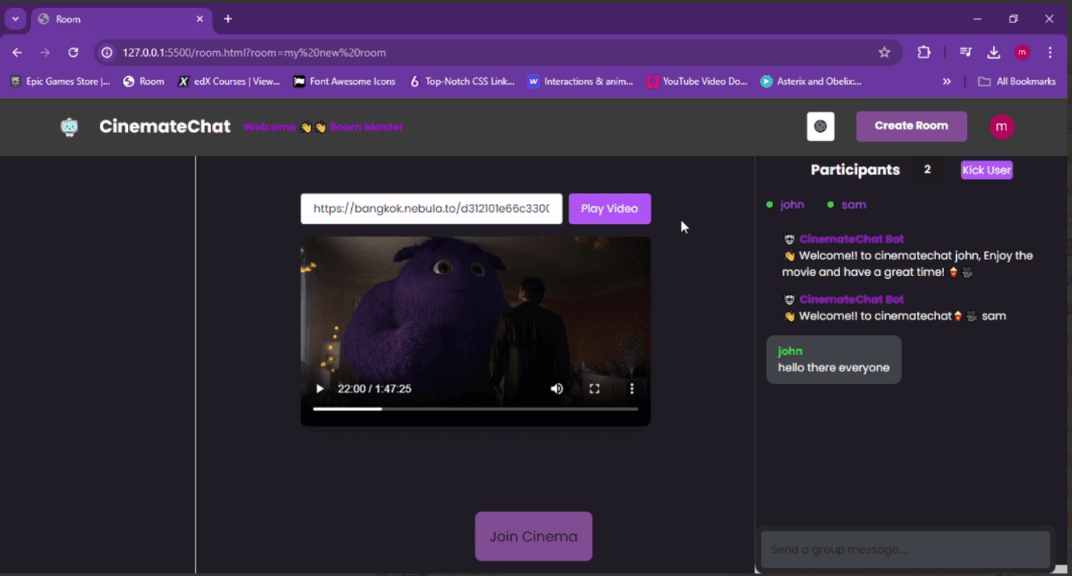1072x576 pixels.
Task: Click the CinemateChat robot logo icon
Action: pyautogui.click(x=69, y=127)
